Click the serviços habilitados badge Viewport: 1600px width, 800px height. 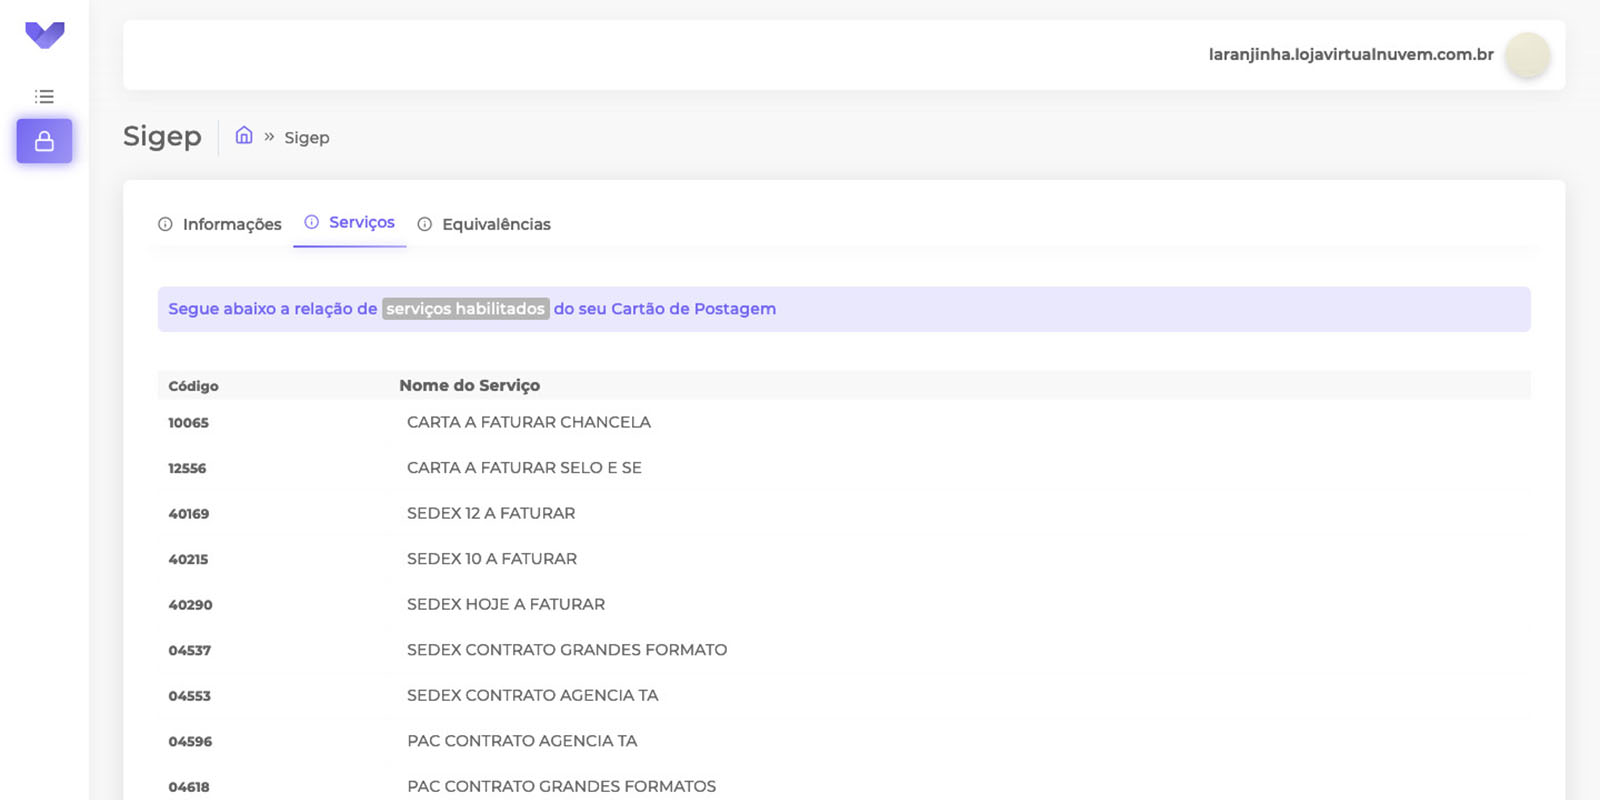(x=466, y=309)
